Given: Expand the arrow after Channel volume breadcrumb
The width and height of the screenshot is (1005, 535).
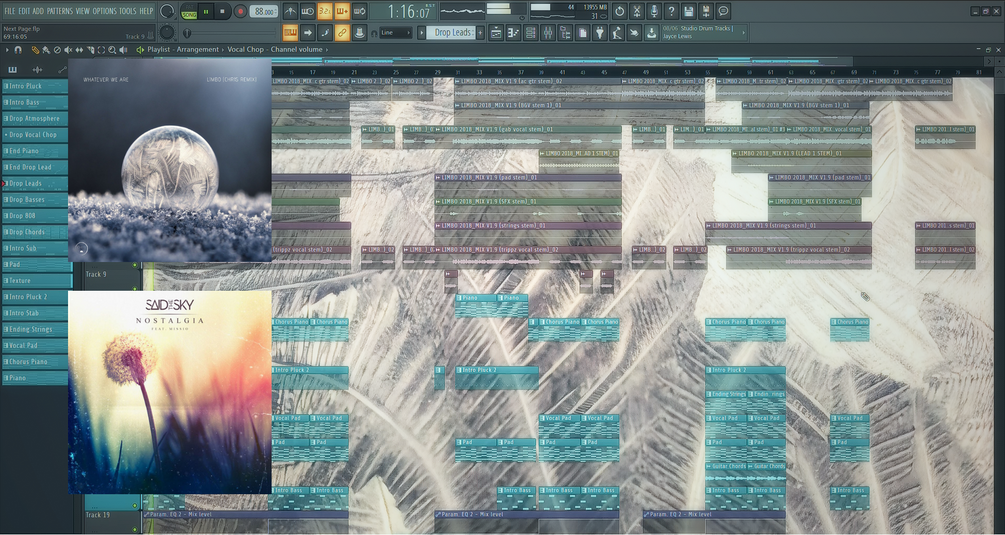Looking at the screenshot, I should coord(327,49).
